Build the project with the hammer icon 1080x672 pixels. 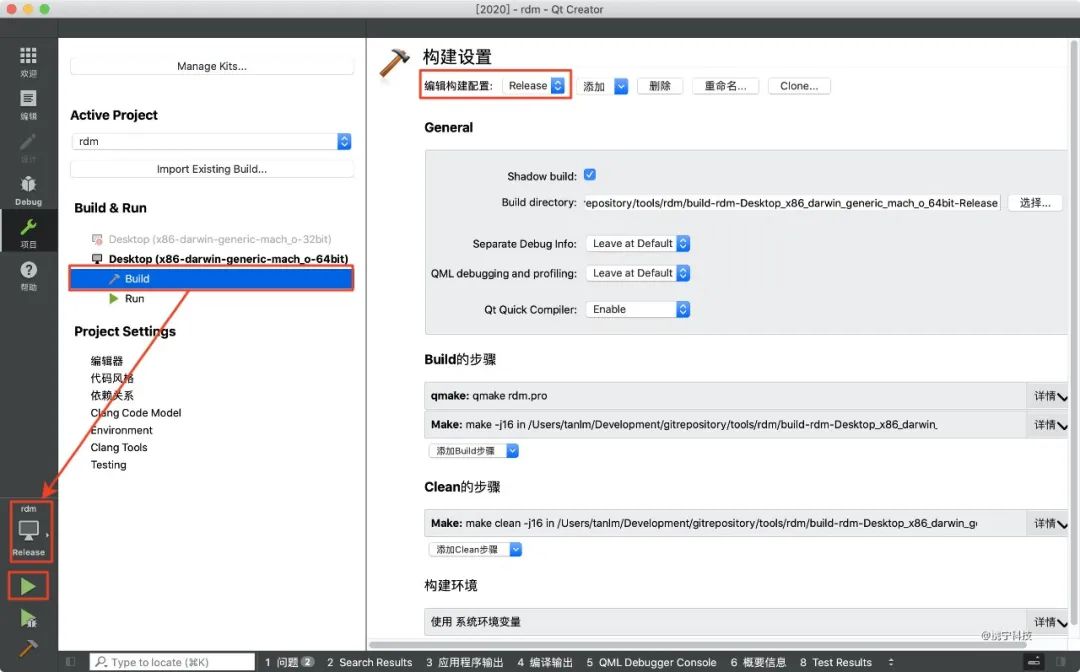[x=28, y=648]
